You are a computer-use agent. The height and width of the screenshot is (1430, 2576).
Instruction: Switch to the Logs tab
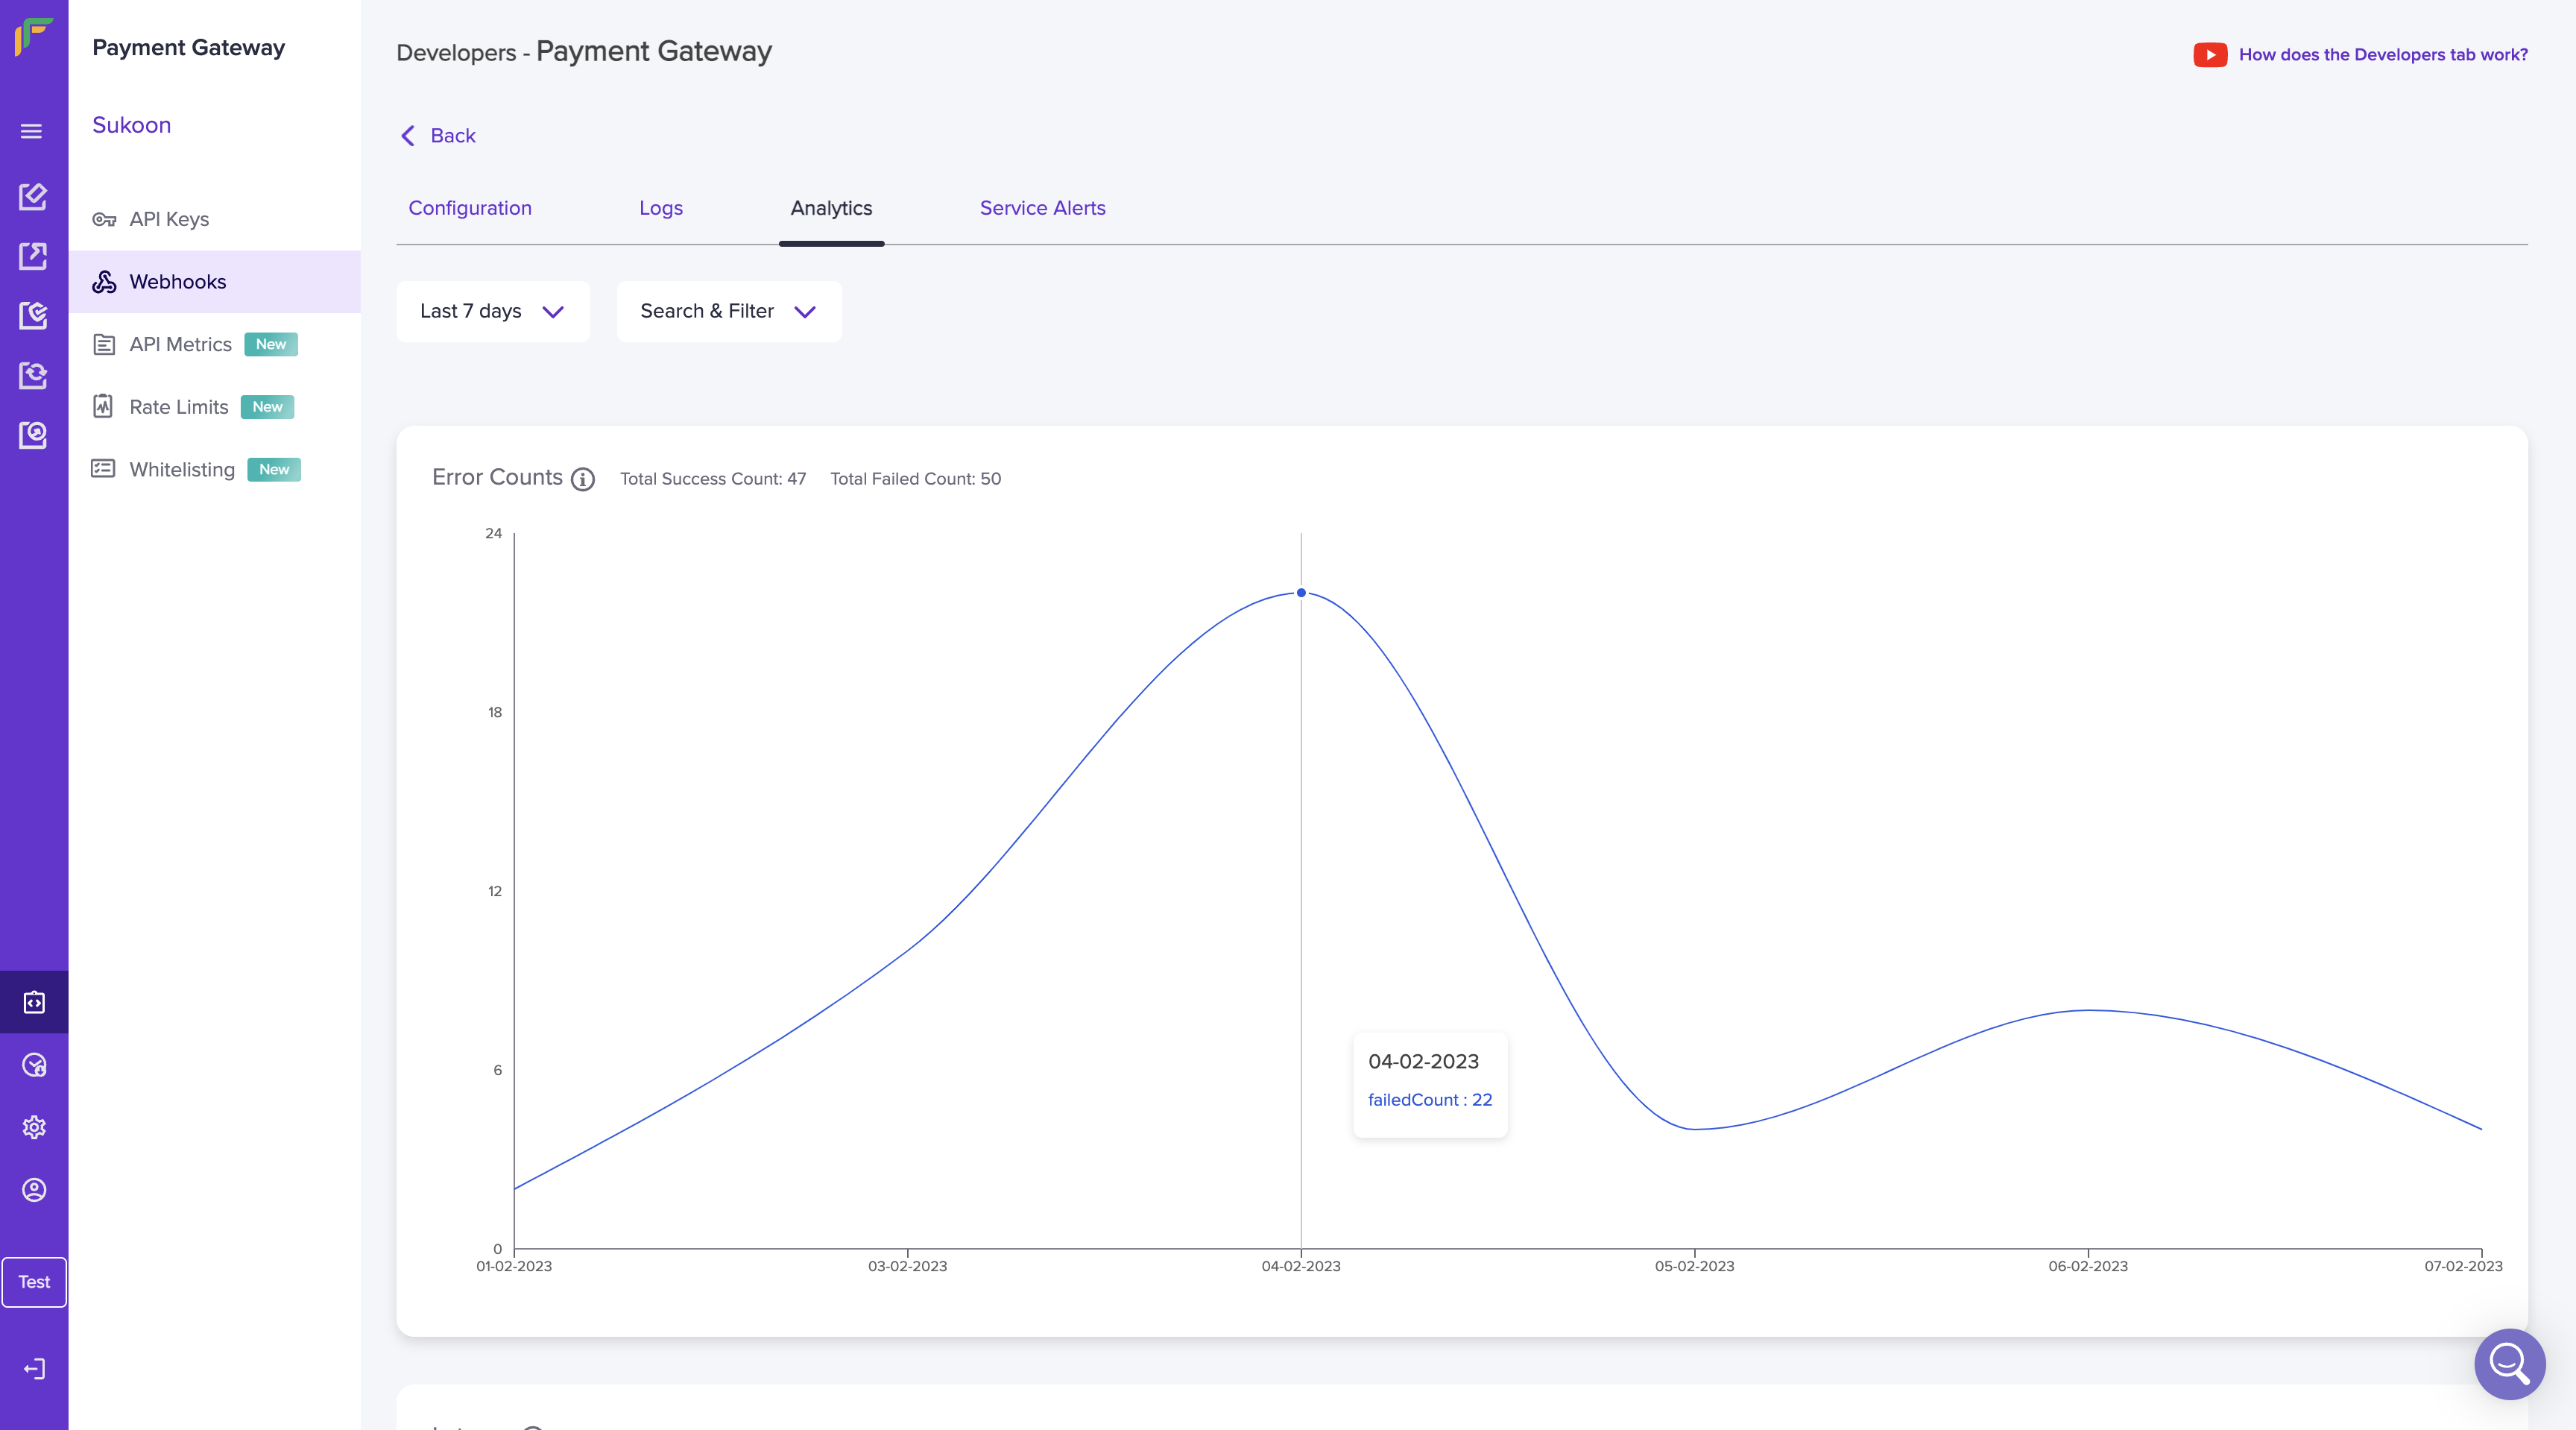(x=660, y=208)
